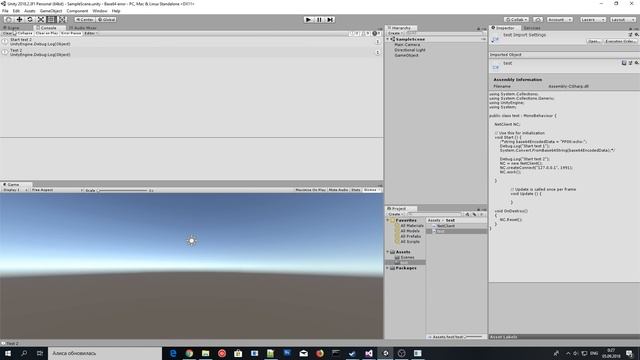This screenshot has width=640, height=360.
Task: Open the Mail app on taskbar
Action: (304, 353)
